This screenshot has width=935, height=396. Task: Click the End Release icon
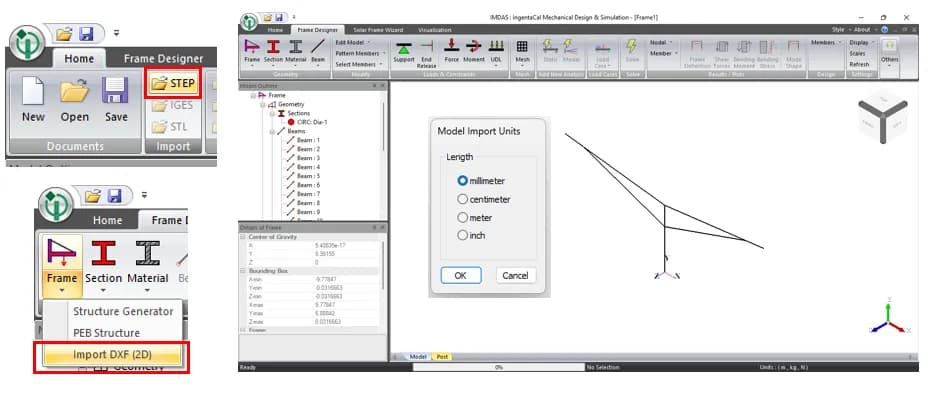426,47
